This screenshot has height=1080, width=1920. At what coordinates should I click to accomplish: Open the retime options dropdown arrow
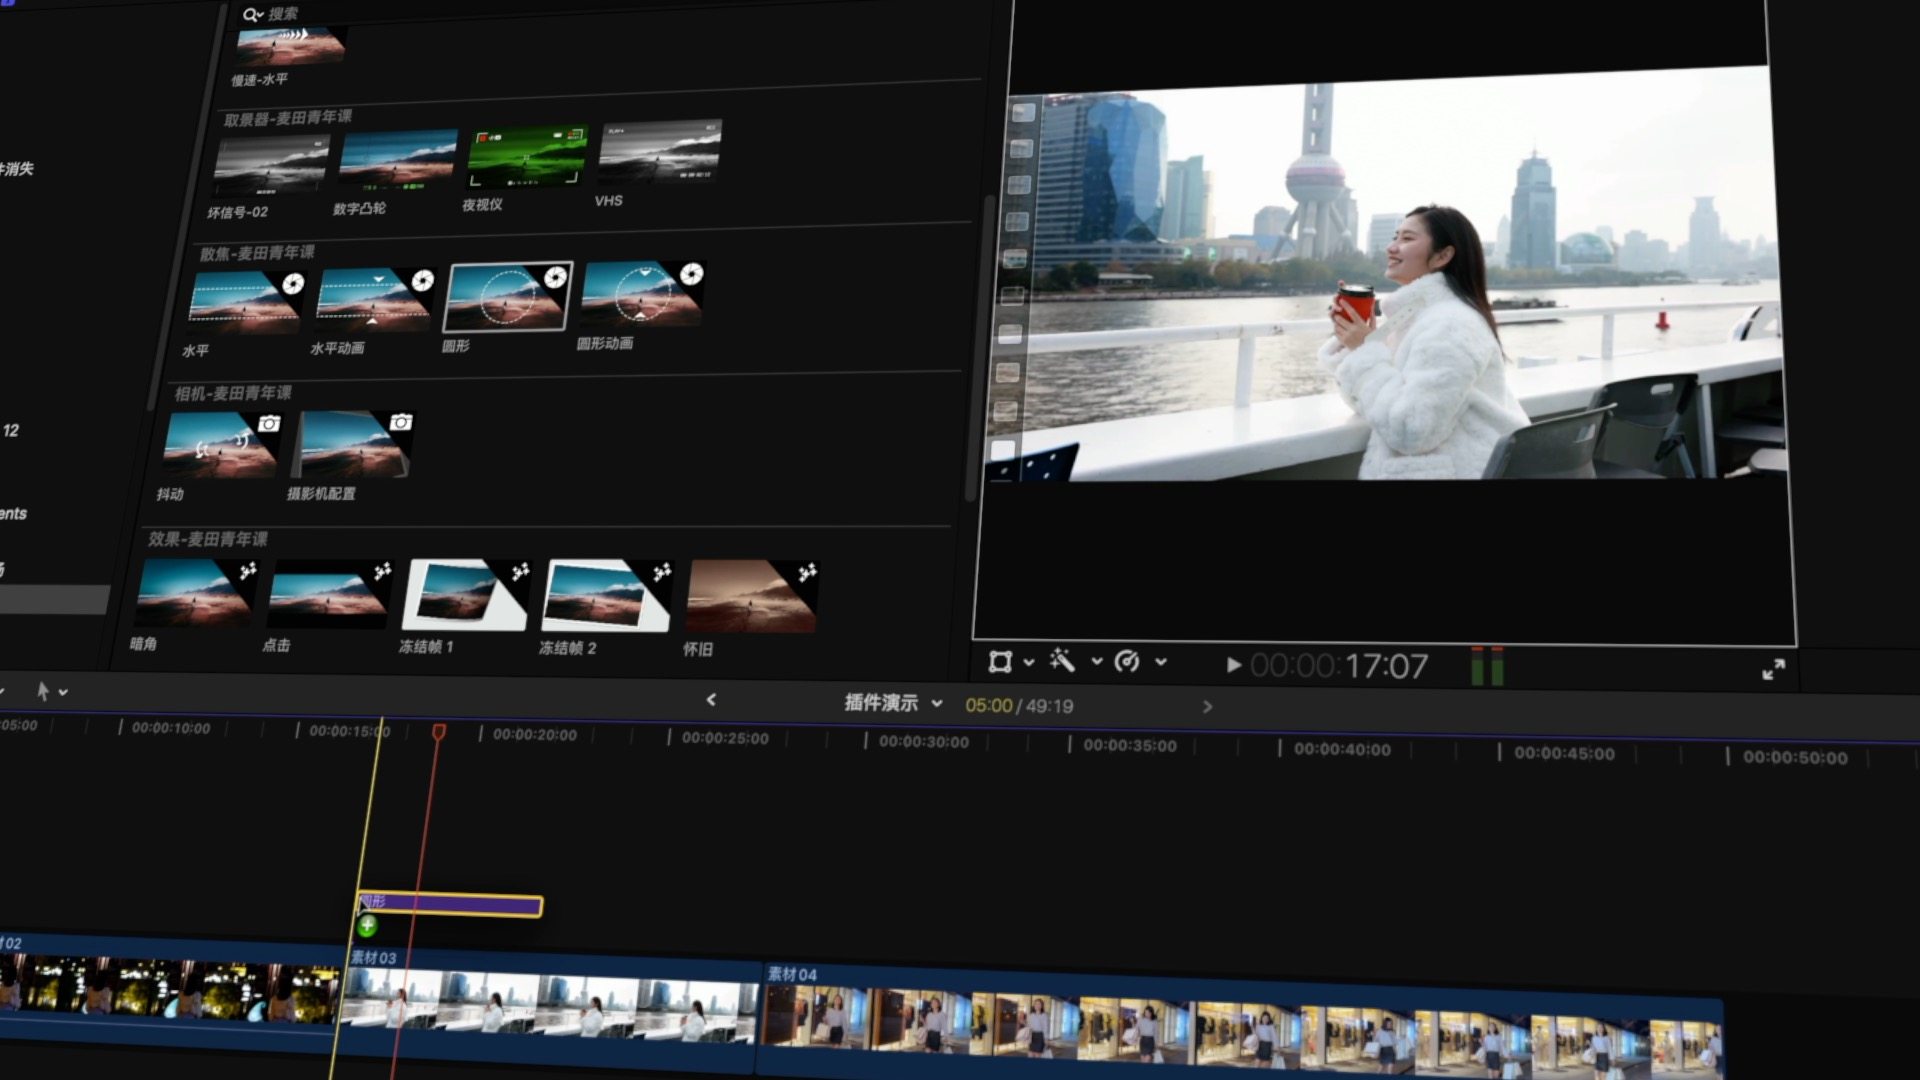[1161, 661]
